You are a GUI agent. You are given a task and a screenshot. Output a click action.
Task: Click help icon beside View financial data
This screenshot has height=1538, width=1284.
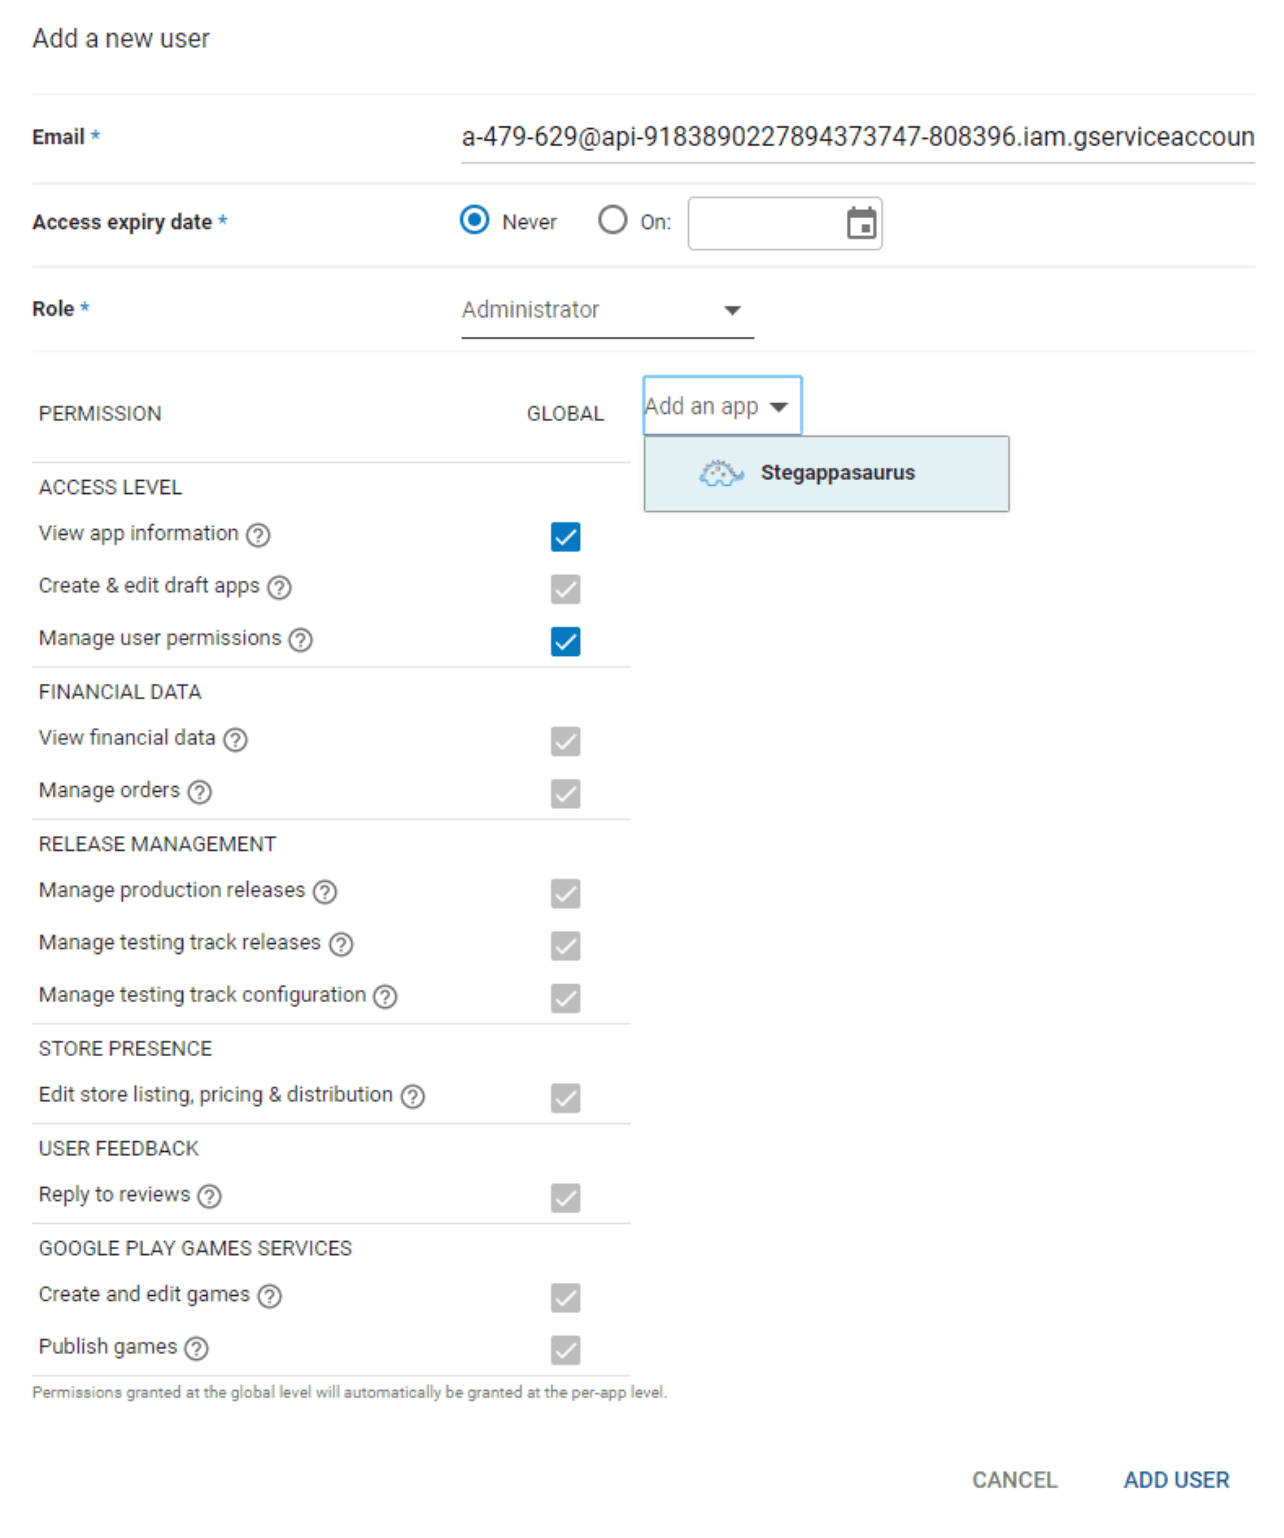[x=235, y=739]
